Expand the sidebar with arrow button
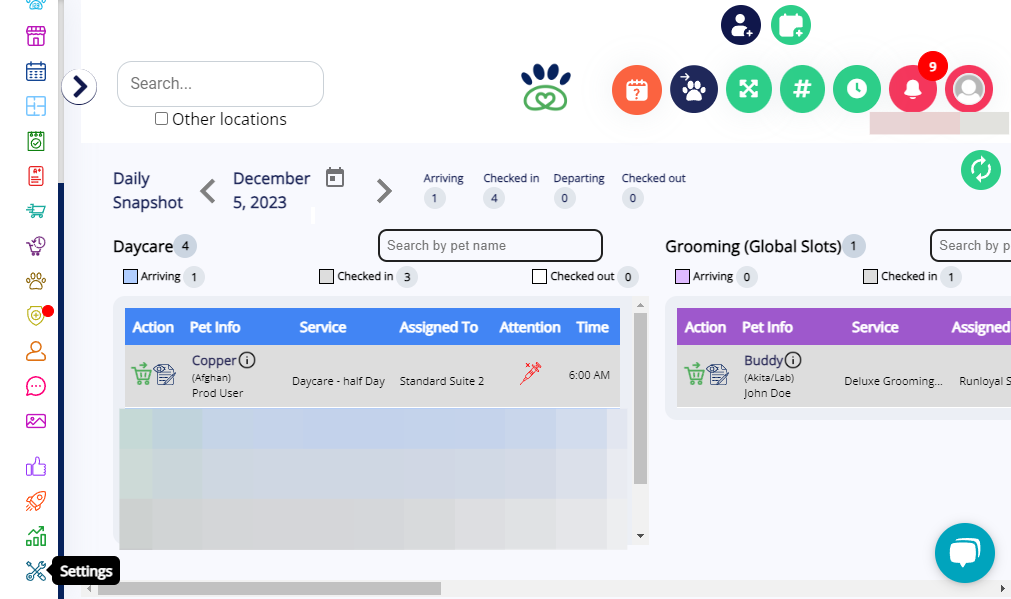The image size is (1011, 599). 79,86
